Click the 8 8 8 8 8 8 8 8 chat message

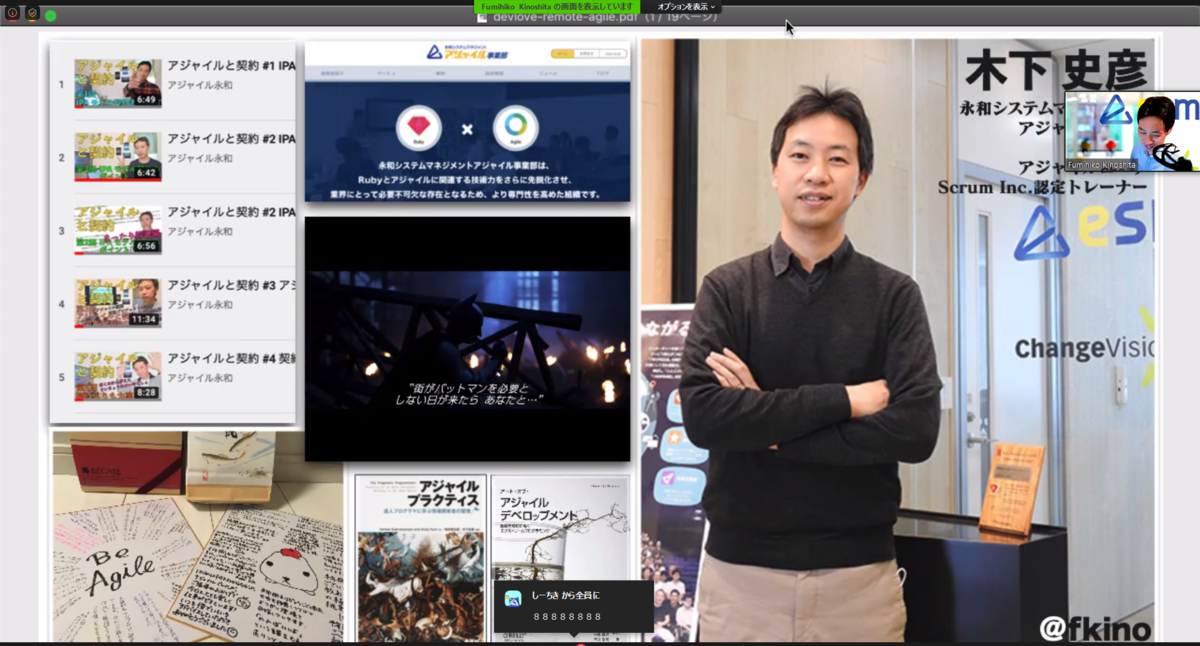pos(567,617)
